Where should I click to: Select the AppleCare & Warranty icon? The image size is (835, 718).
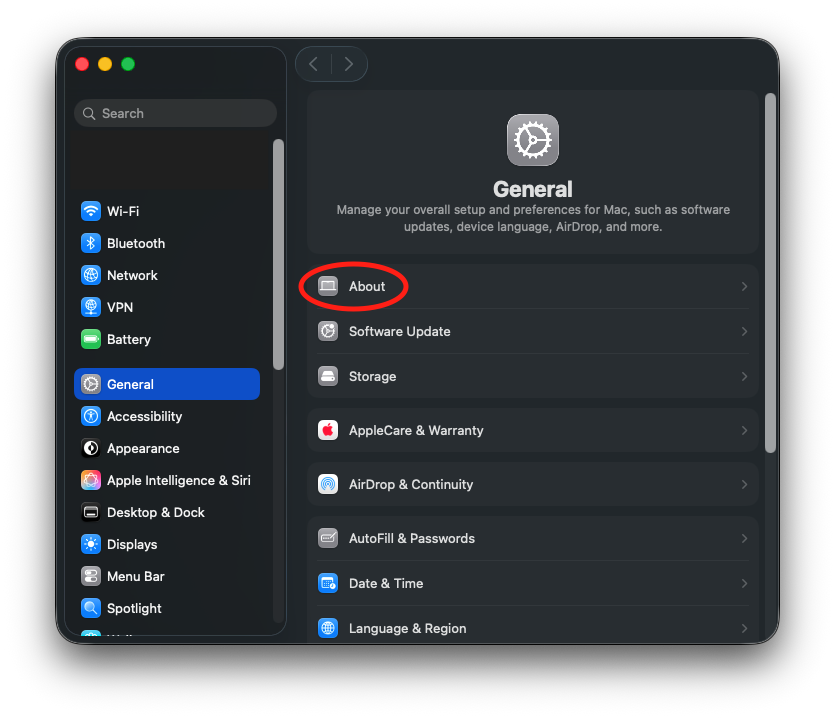pos(328,430)
